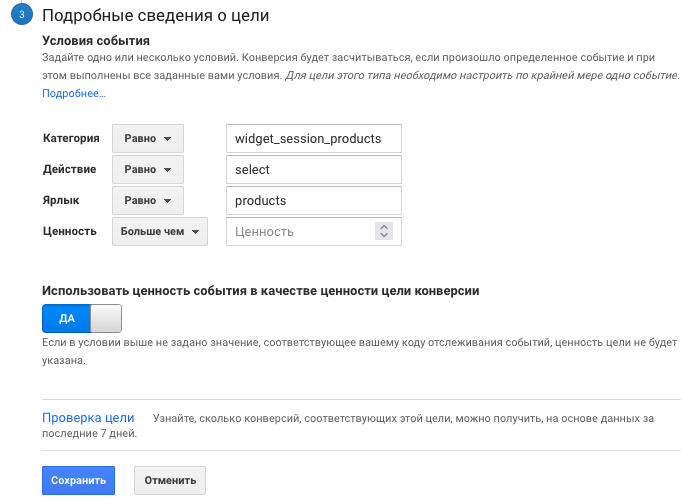
Task: Click the 'Проверка цели' link
Action: tap(88, 417)
